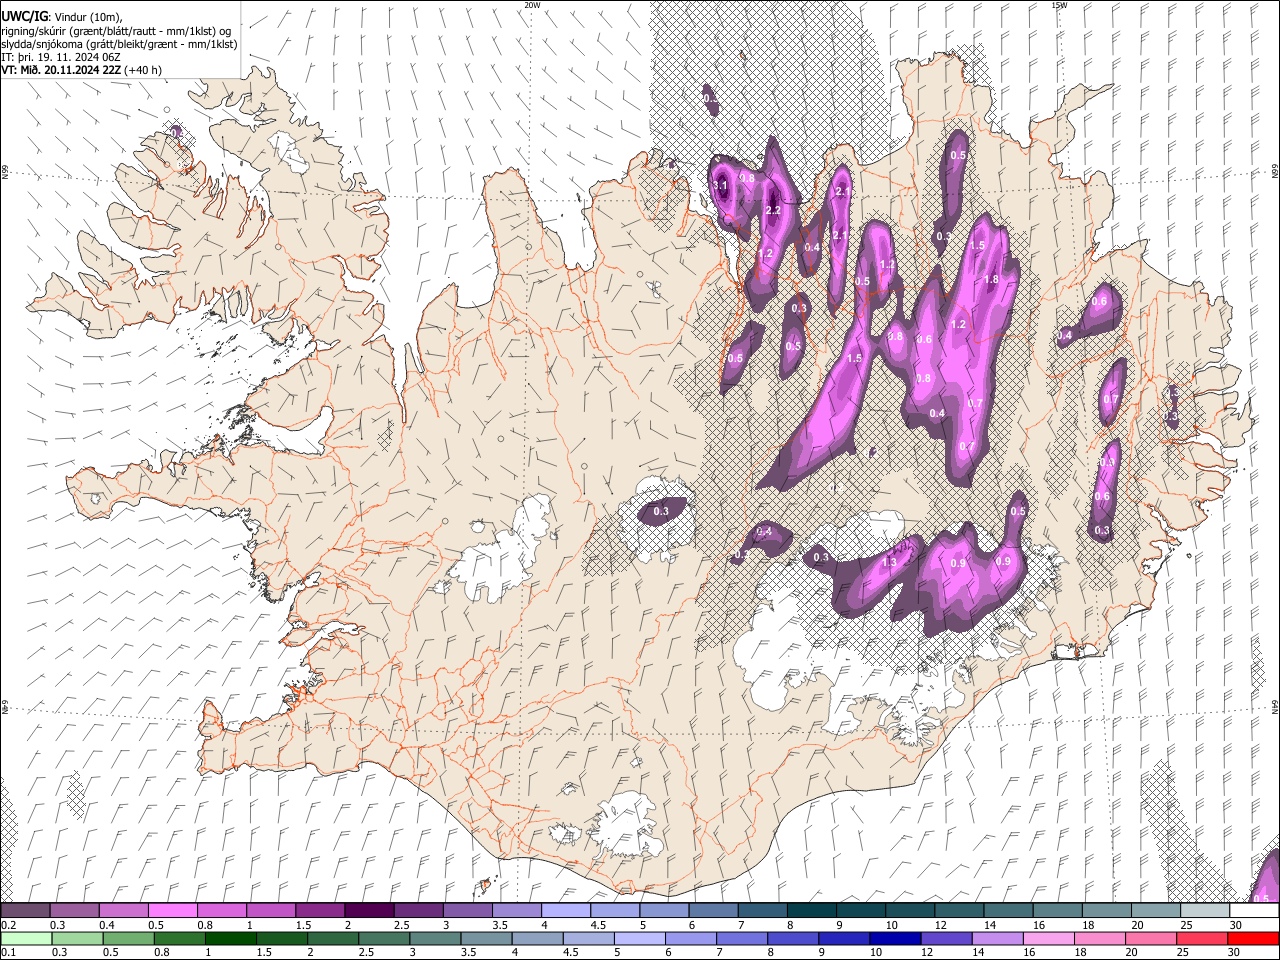Click the dark teal snow swatch above 8 in upper scale
Viewport: 1280px width, 960px height.
coord(810,911)
